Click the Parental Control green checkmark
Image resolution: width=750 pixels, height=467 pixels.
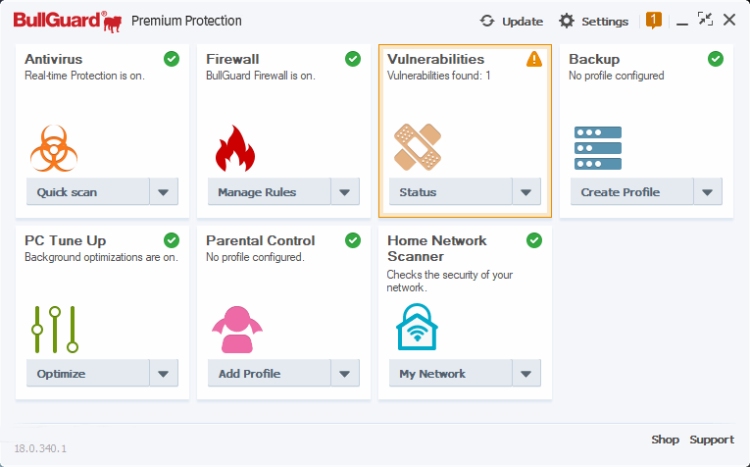point(353,240)
